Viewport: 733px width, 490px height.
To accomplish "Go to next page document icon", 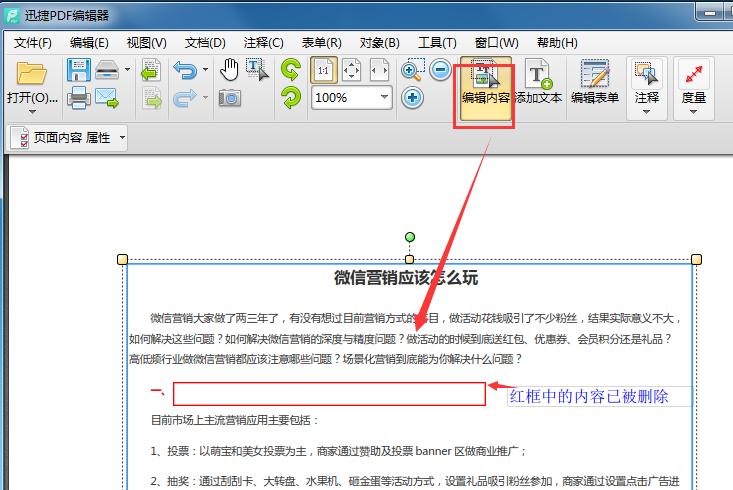I will 151,98.
